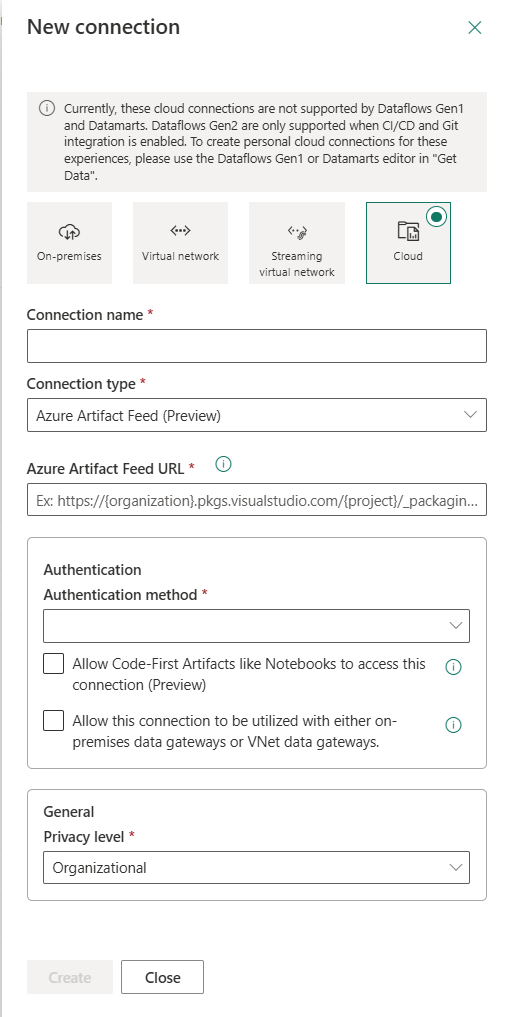Click the On-premises cloud upload icon
This screenshot has height=1017, width=510.
[x=69, y=230]
